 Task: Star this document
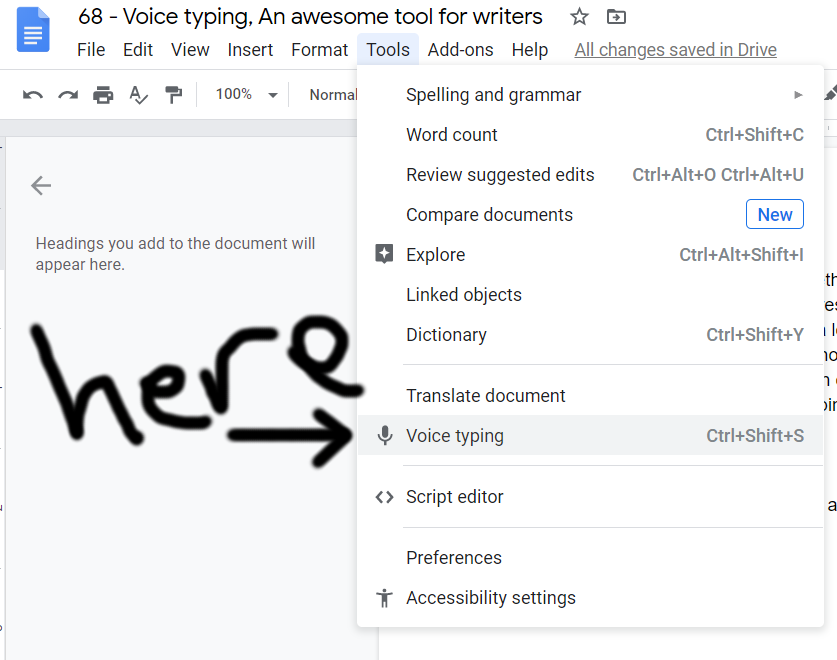[x=579, y=17]
